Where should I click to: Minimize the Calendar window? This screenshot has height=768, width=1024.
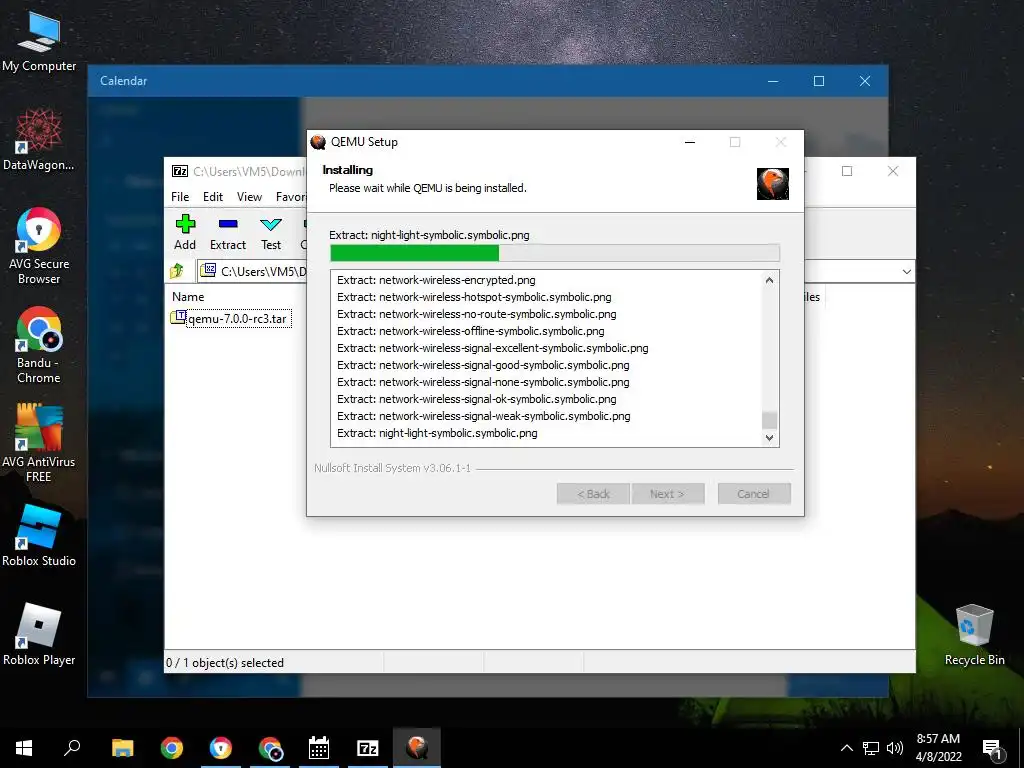click(x=773, y=81)
